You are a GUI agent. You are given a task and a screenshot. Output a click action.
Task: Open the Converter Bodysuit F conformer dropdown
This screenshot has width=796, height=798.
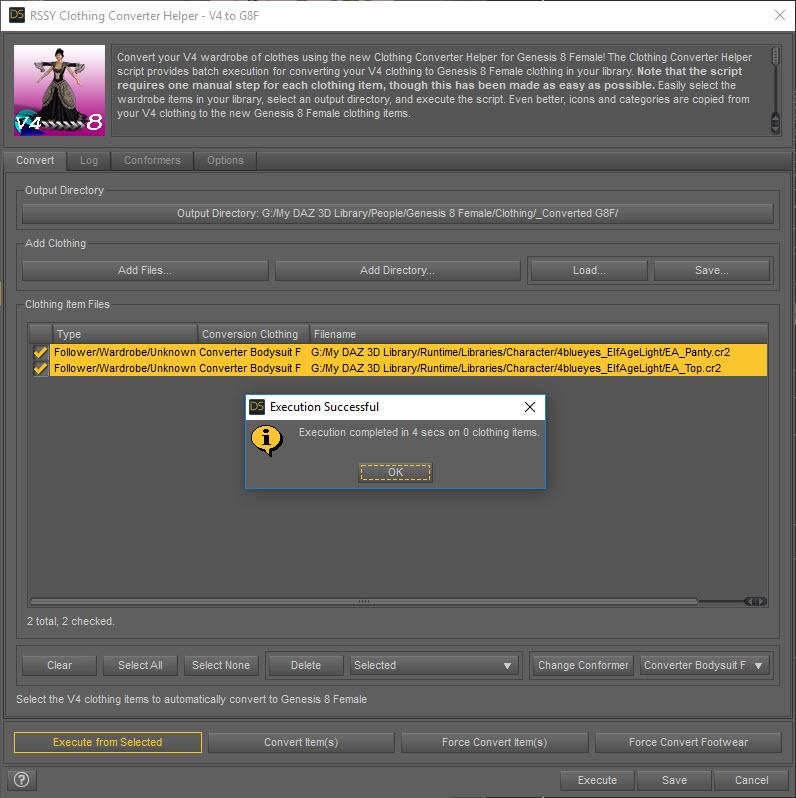pos(704,665)
